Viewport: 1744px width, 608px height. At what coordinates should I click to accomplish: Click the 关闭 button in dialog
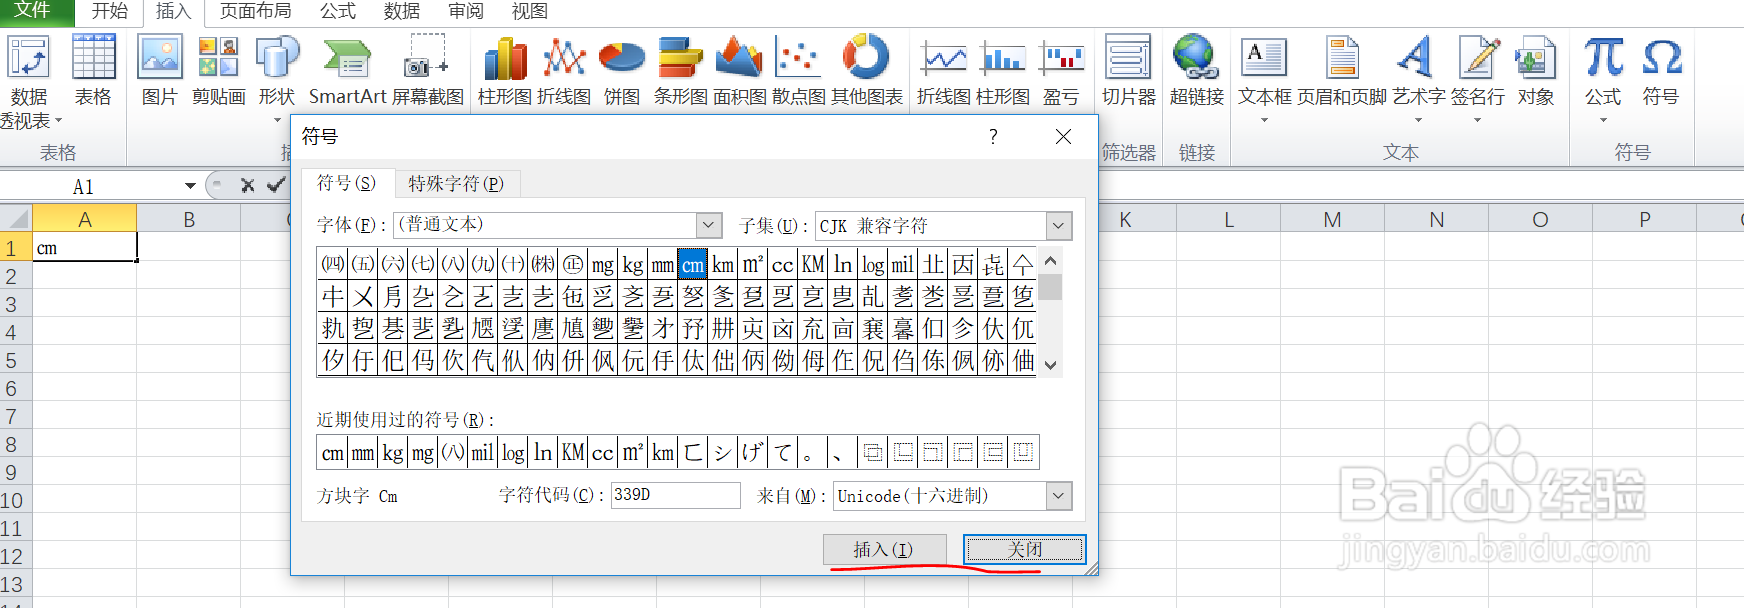(x=1025, y=549)
